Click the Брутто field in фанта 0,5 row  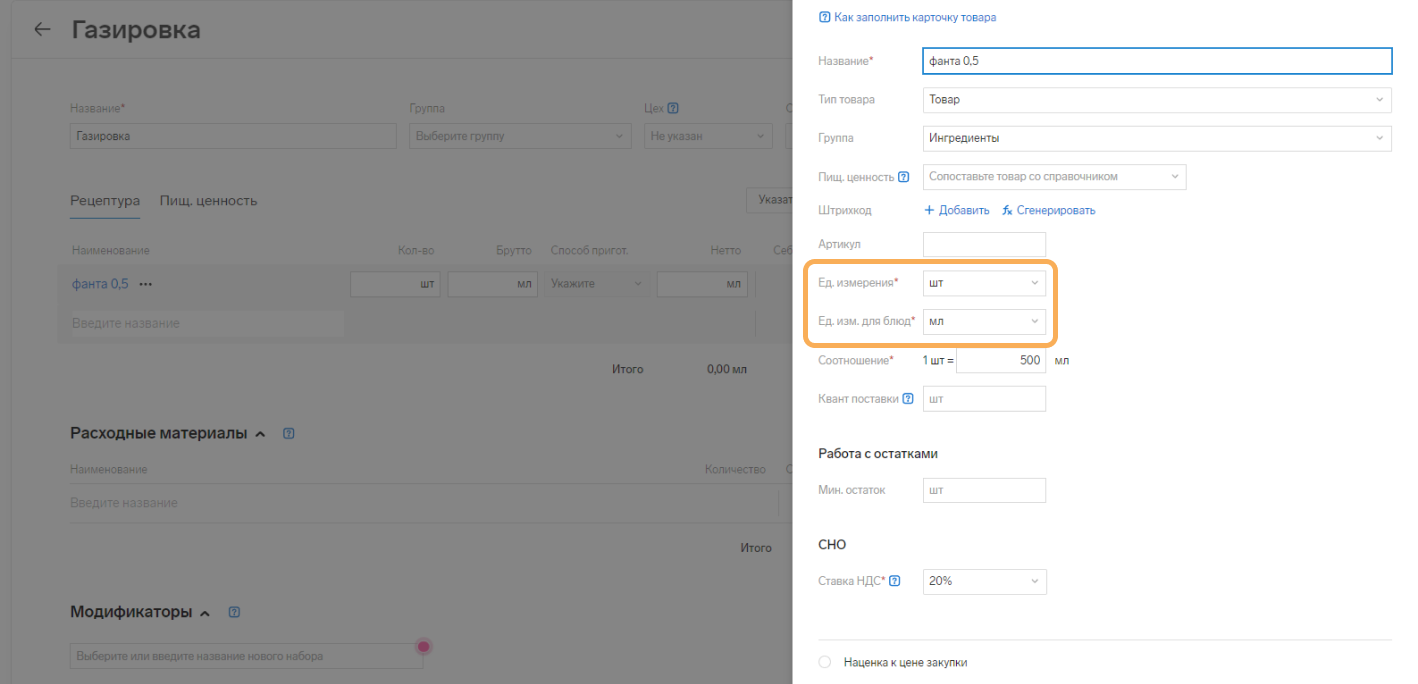tap(493, 284)
